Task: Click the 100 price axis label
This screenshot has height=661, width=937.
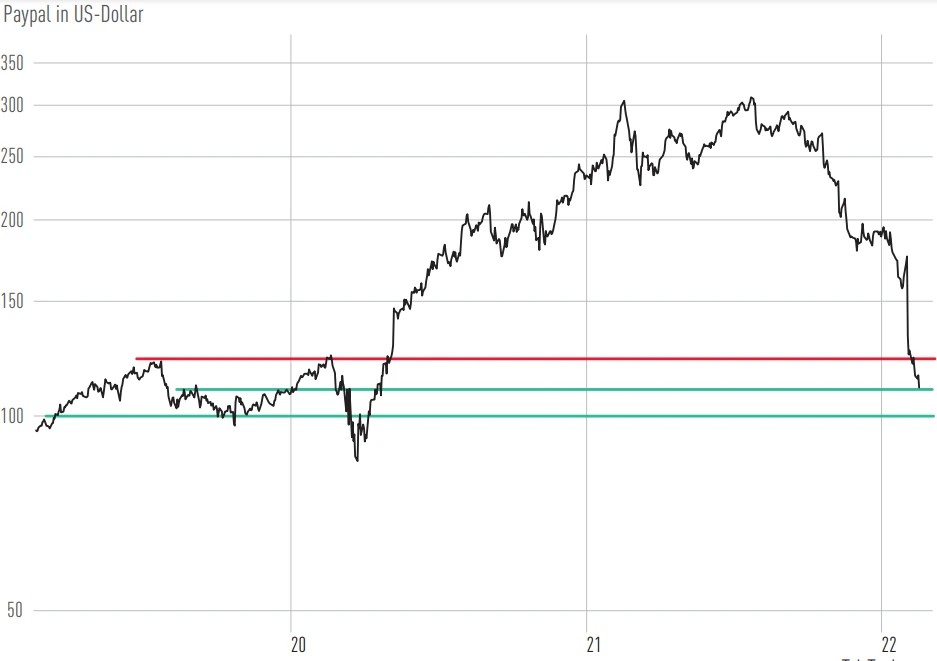Action: [15, 416]
